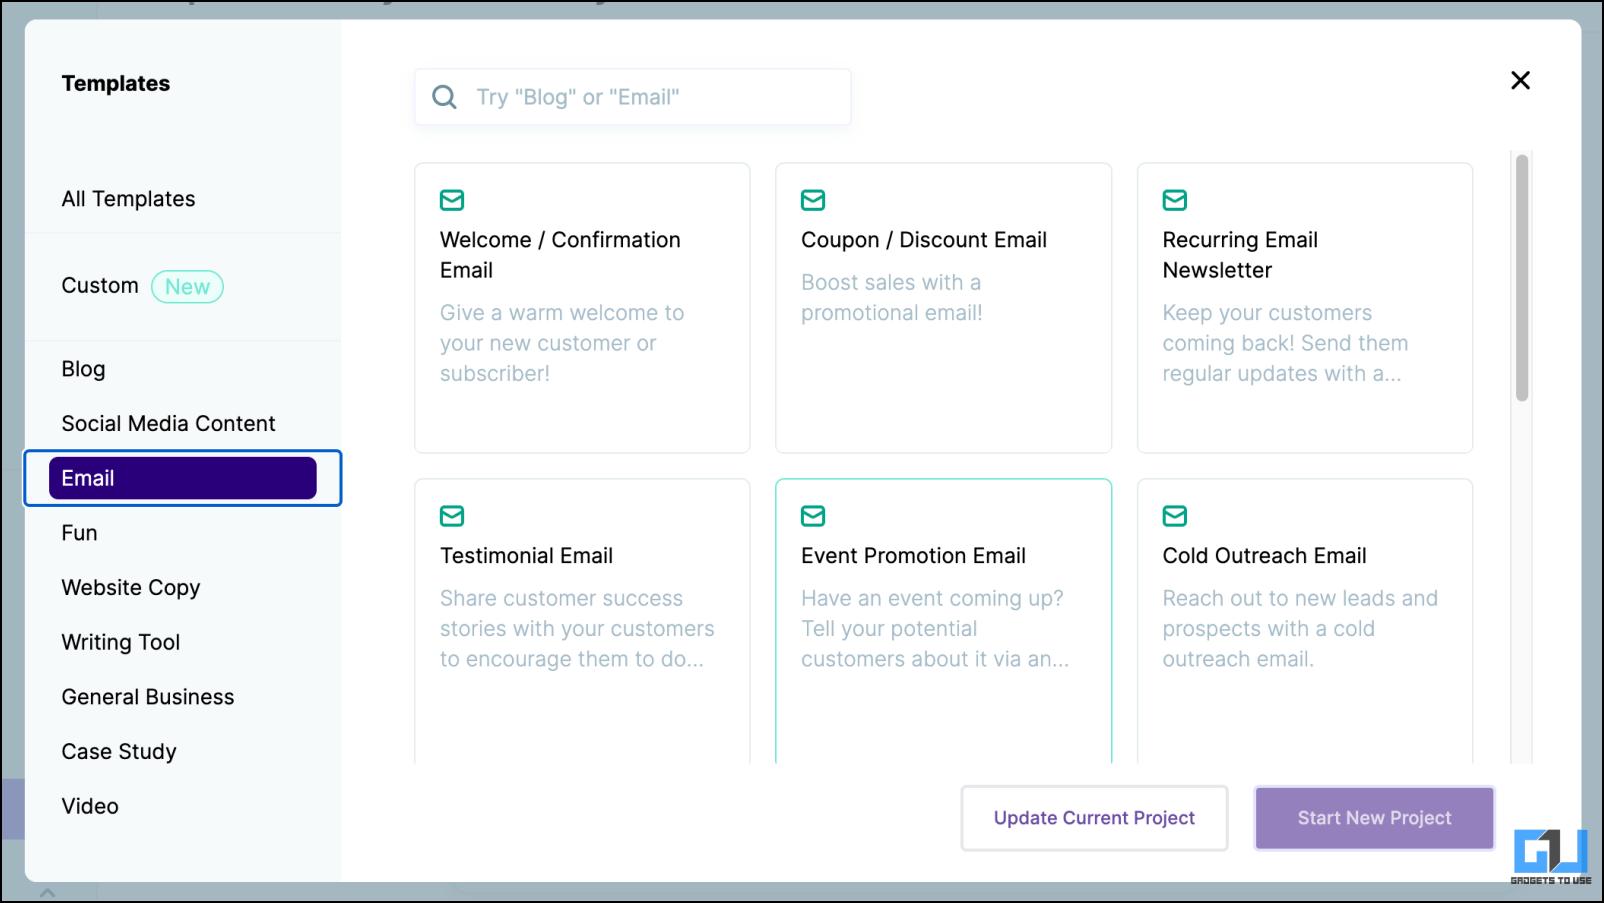
Task: Select the Blog category
Action: pos(83,369)
